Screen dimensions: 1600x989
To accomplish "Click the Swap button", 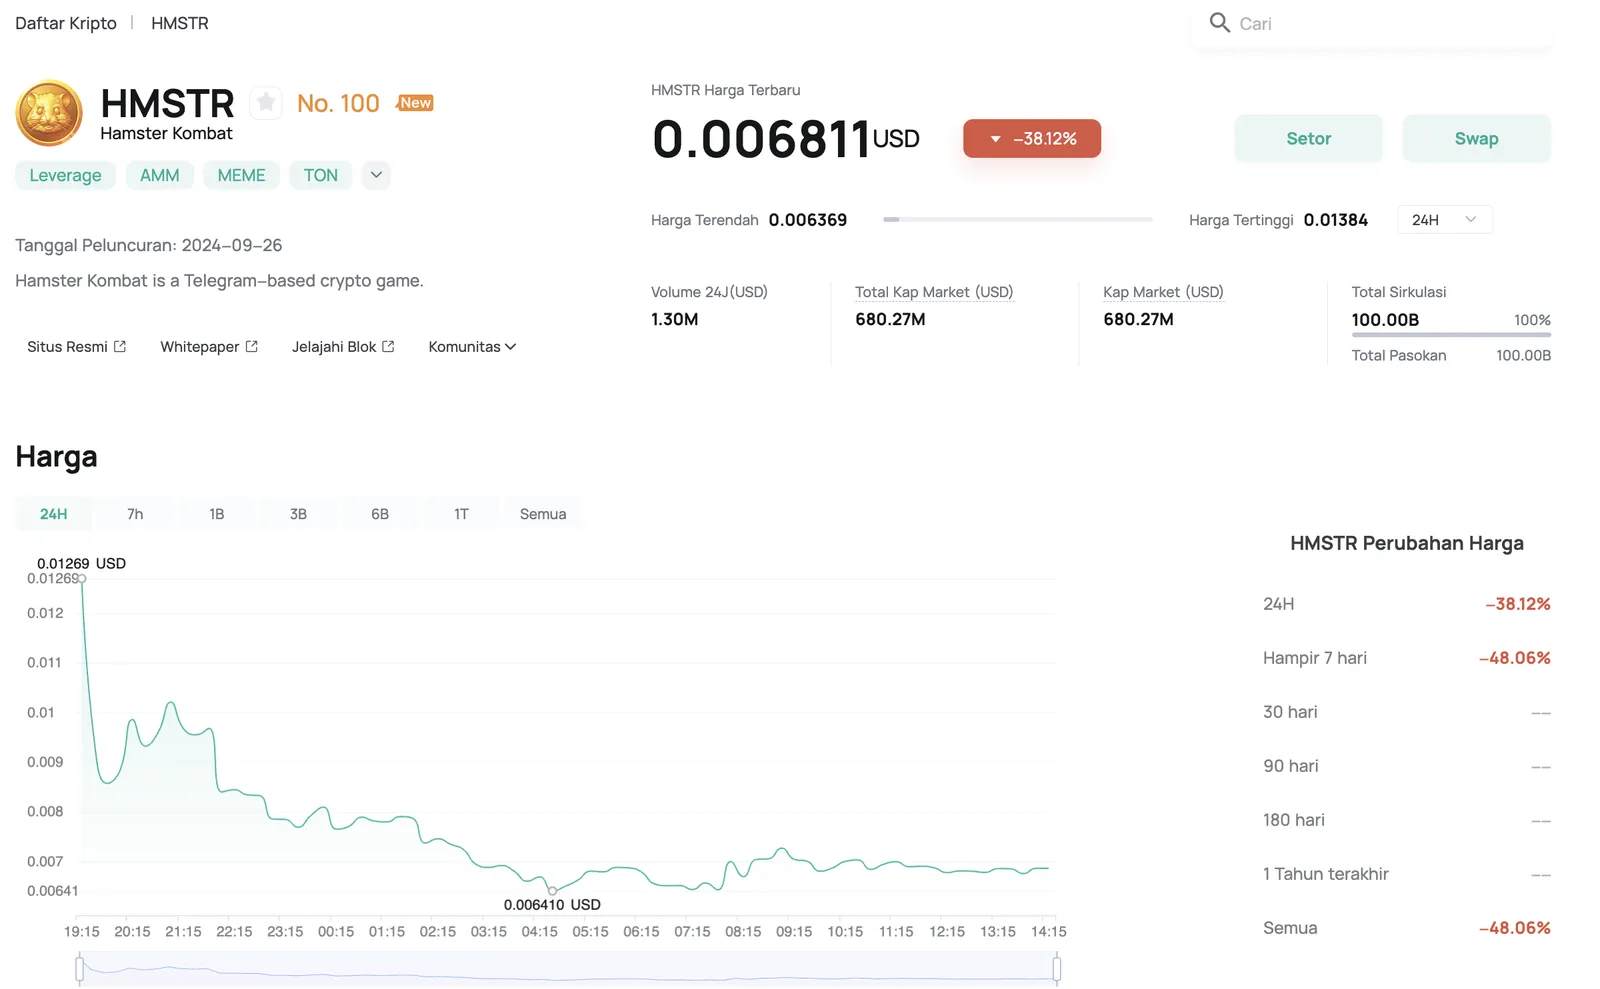I will point(1476,139).
